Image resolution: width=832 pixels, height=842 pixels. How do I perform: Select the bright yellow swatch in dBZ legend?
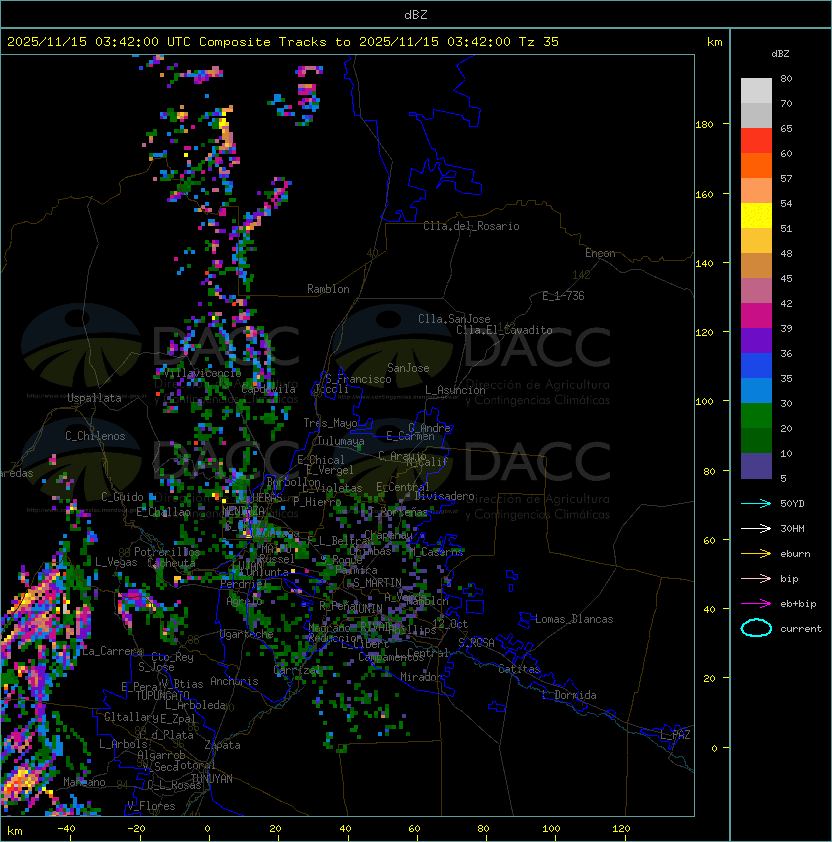click(756, 216)
